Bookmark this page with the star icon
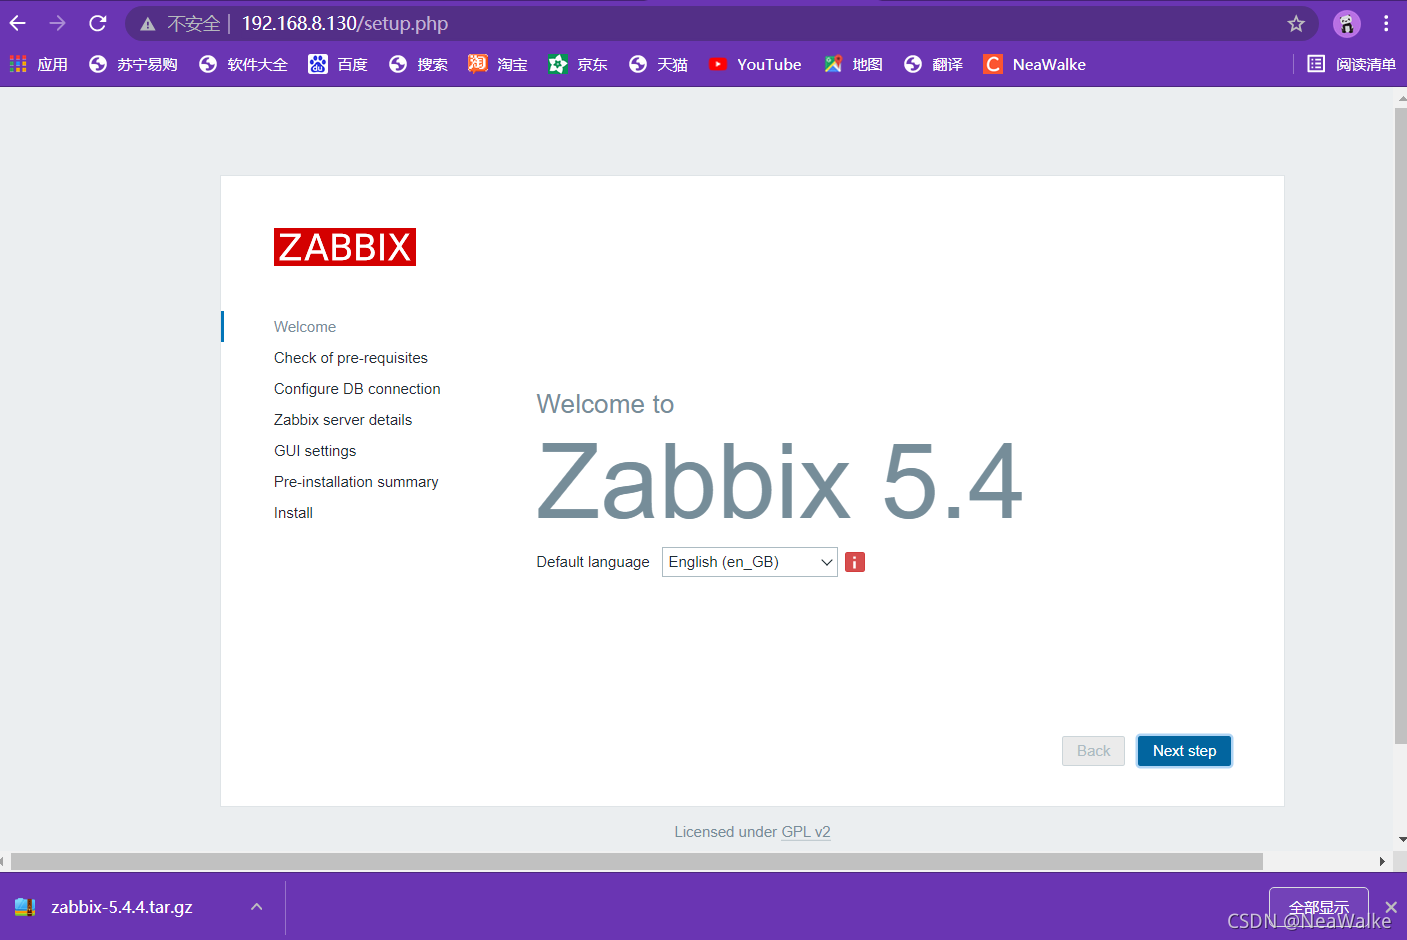This screenshot has height=940, width=1407. [1296, 24]
